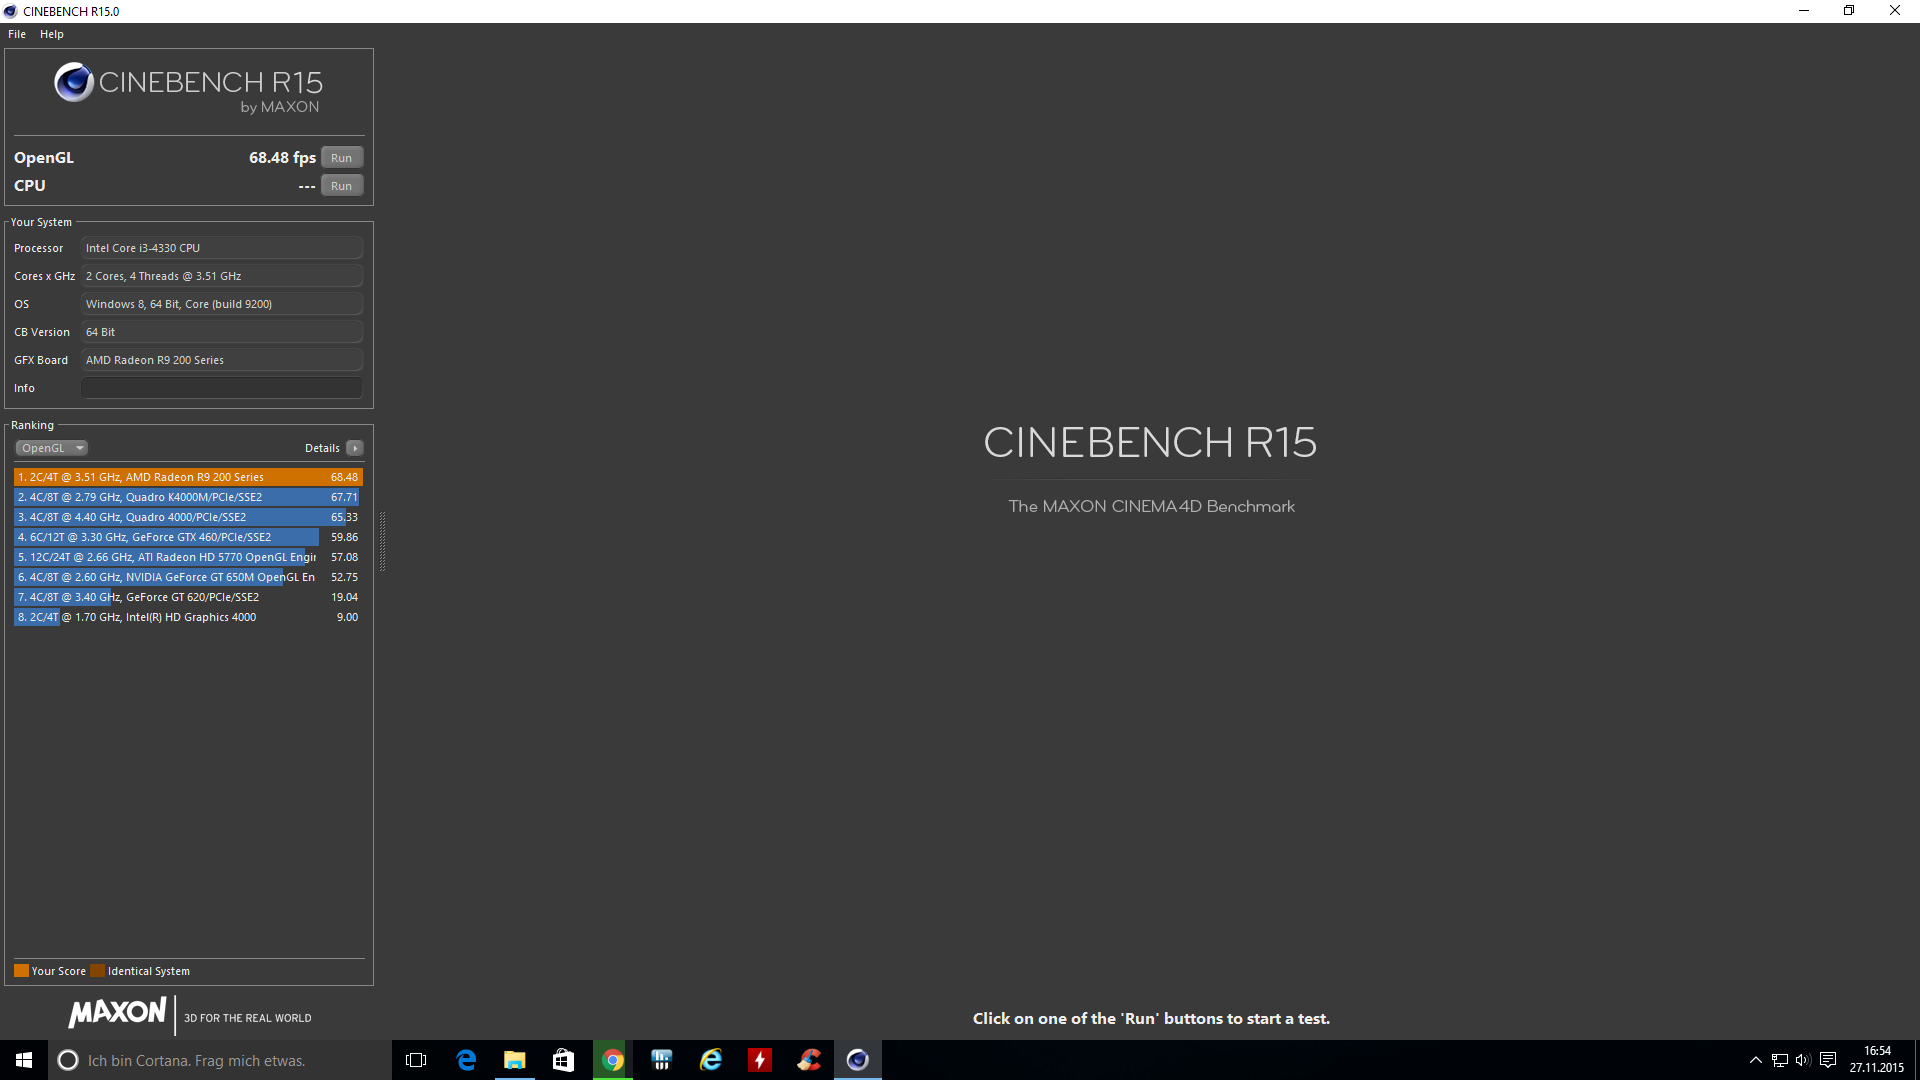Open the red-blue swirl taskbar app
The width and height of the screenshot is (1920, 1080).
tap(809, 1060)
